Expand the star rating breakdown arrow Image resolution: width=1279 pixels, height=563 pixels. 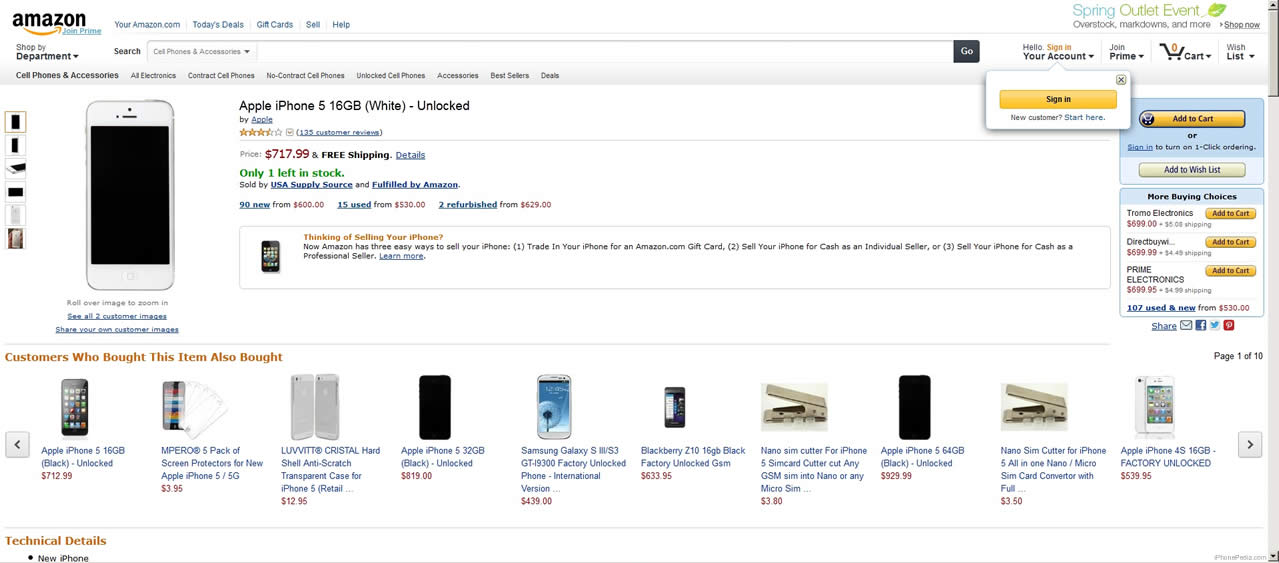point(290,132)
